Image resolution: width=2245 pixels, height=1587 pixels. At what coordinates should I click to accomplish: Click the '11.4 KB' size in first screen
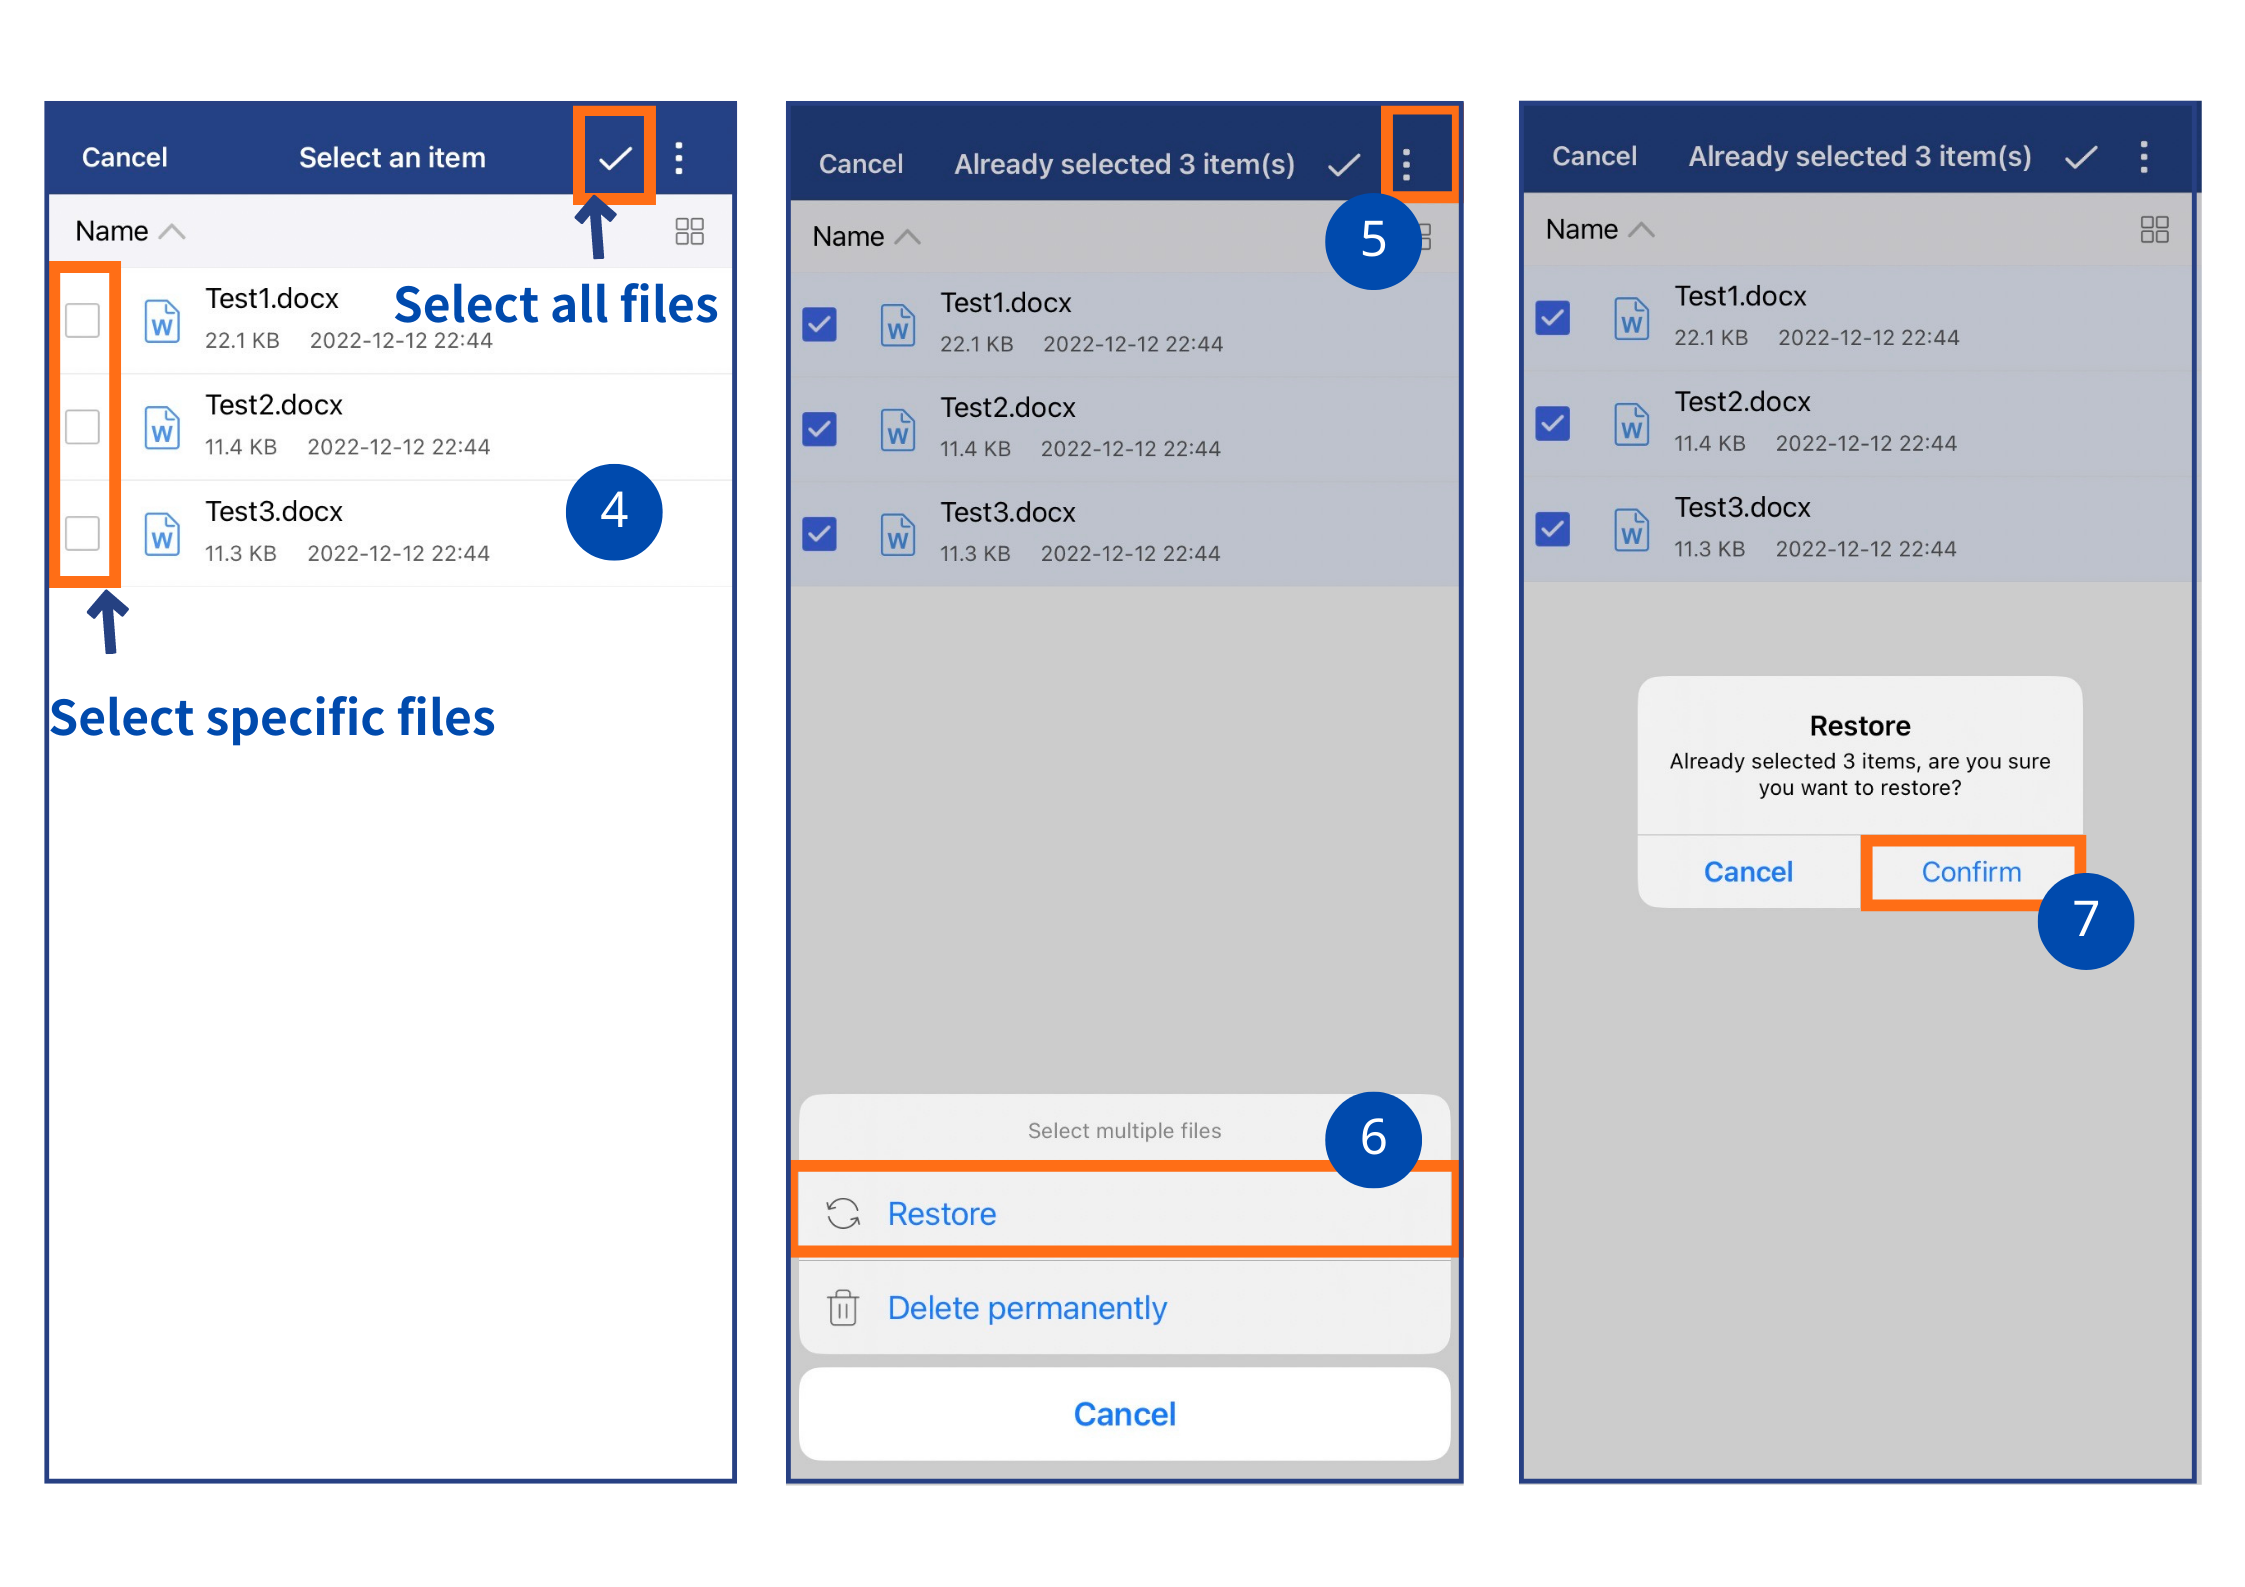point(241,447)
